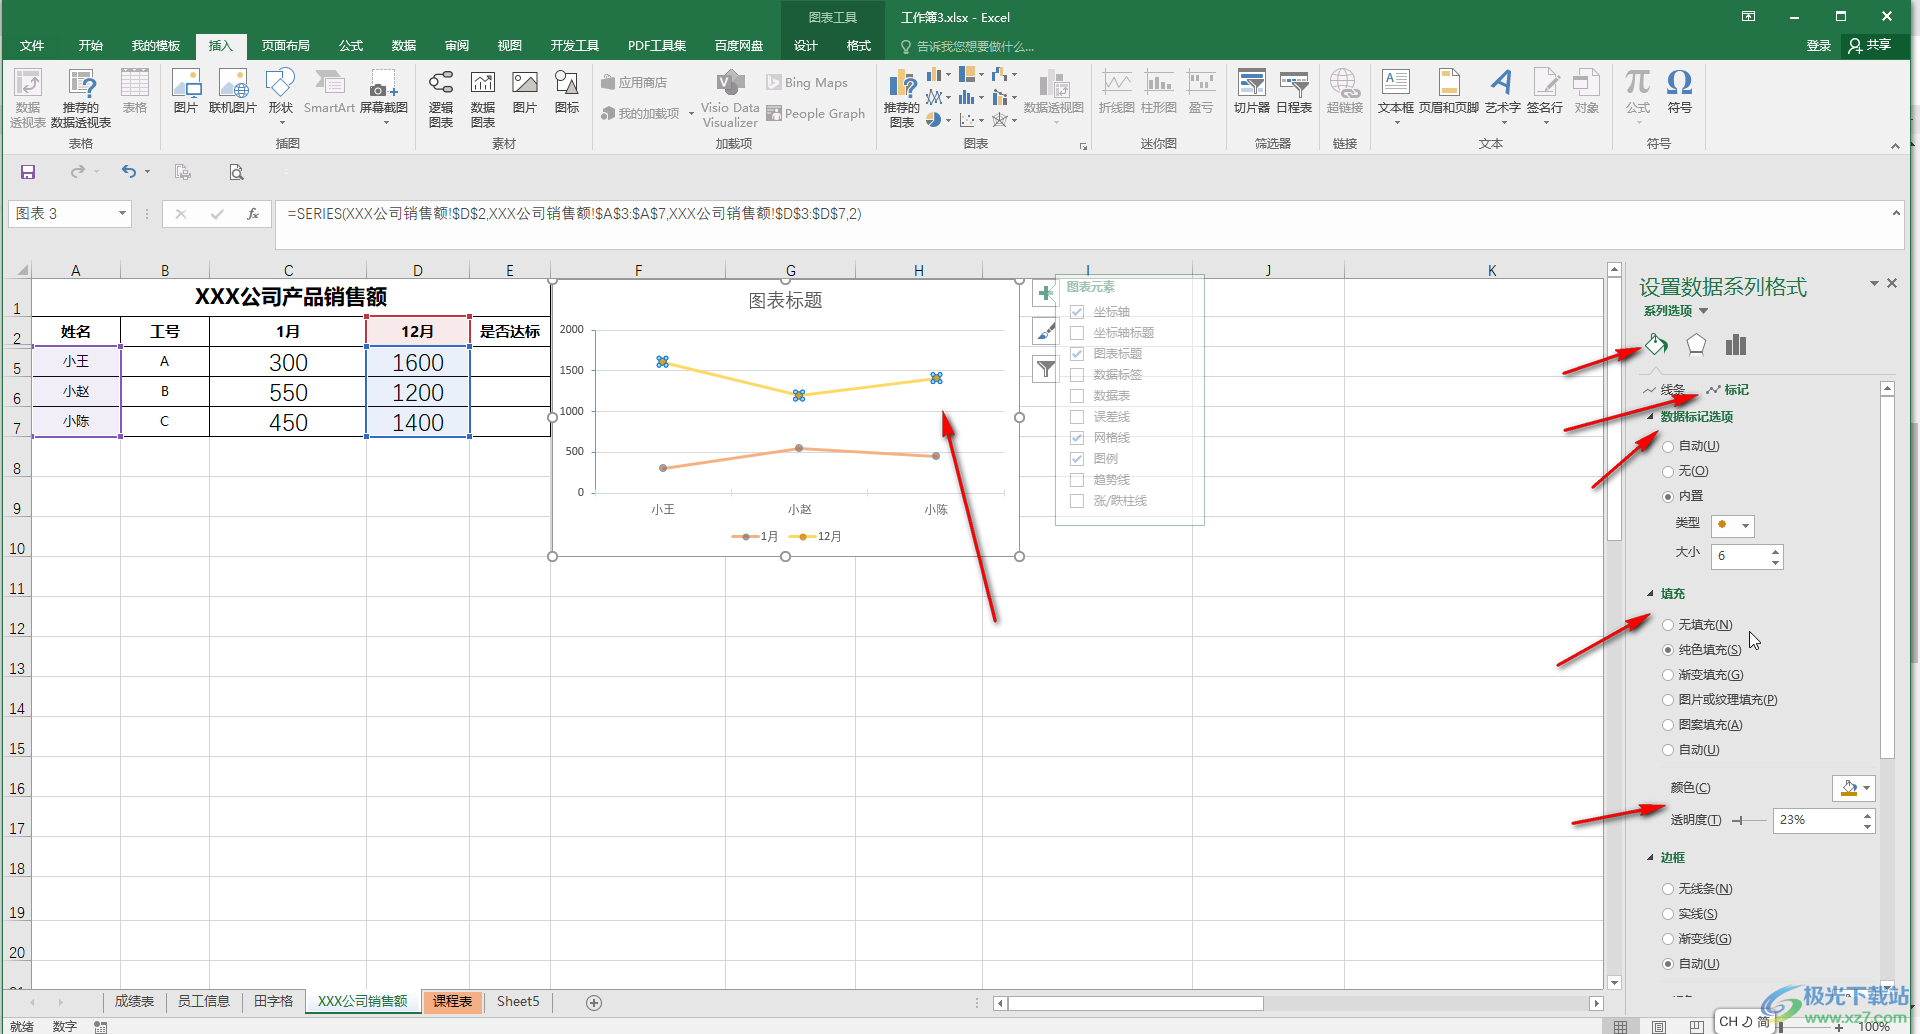Insert a table from ribbon
This screenshot has height=1034, width=1920.
[x=135, y=91]
